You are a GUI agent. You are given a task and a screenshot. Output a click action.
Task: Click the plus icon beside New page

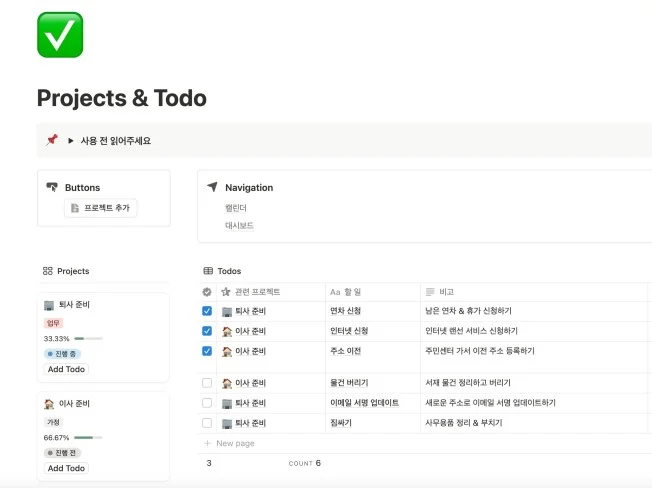click(x=207, y=443)
